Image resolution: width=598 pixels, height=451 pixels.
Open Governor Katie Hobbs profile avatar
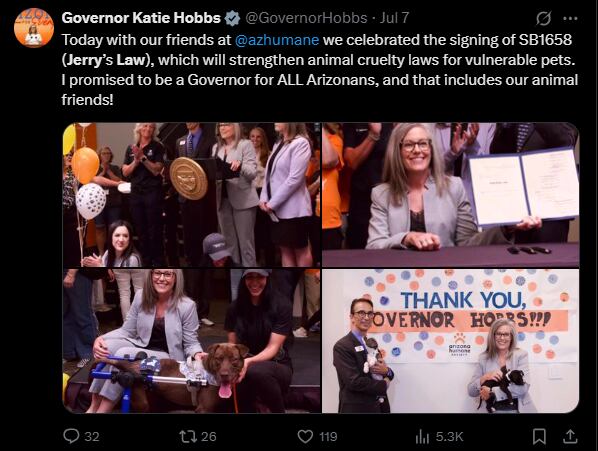pyautogui.click(x=34, y=27)
